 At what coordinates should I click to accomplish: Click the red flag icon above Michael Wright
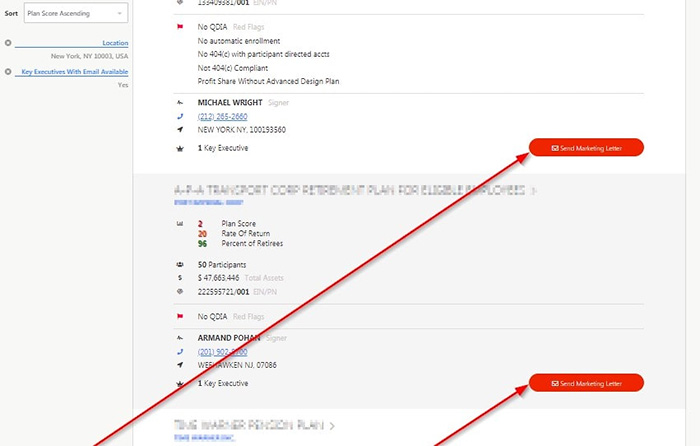180,29
